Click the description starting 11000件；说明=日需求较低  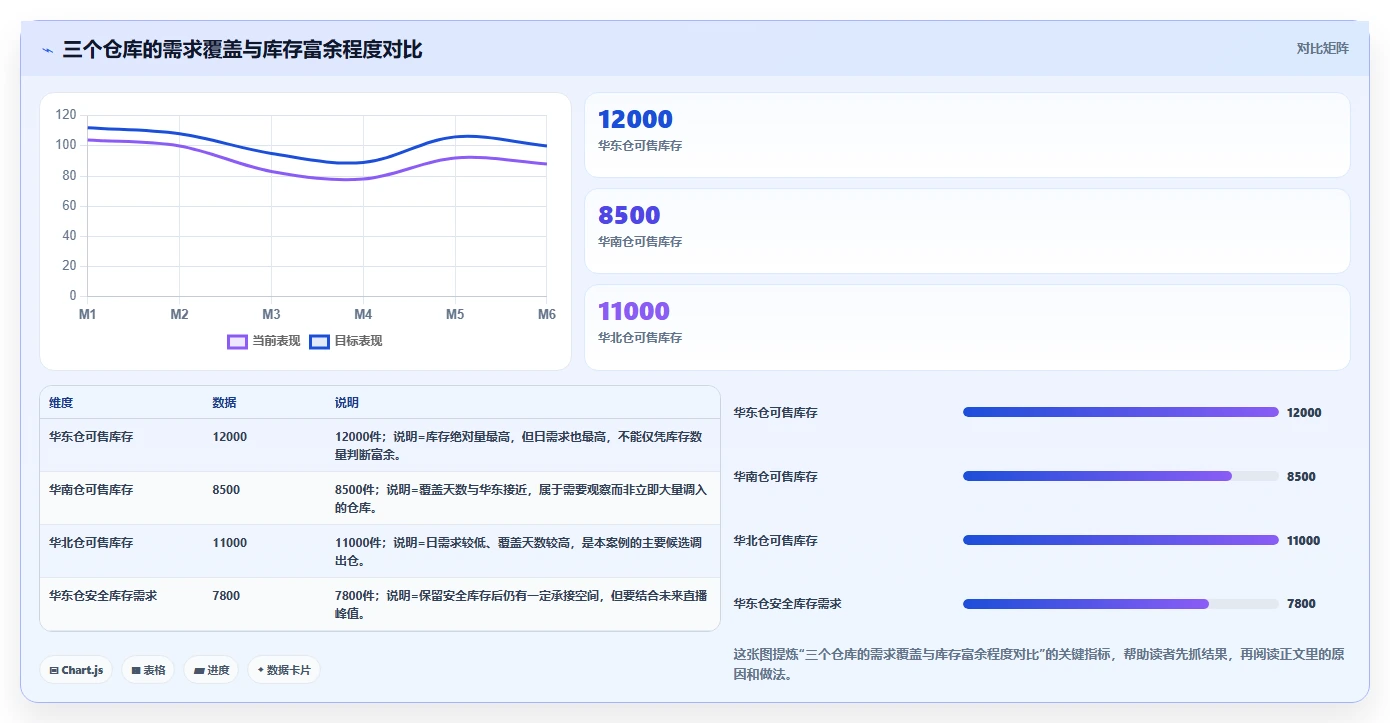tap(519, 552)
